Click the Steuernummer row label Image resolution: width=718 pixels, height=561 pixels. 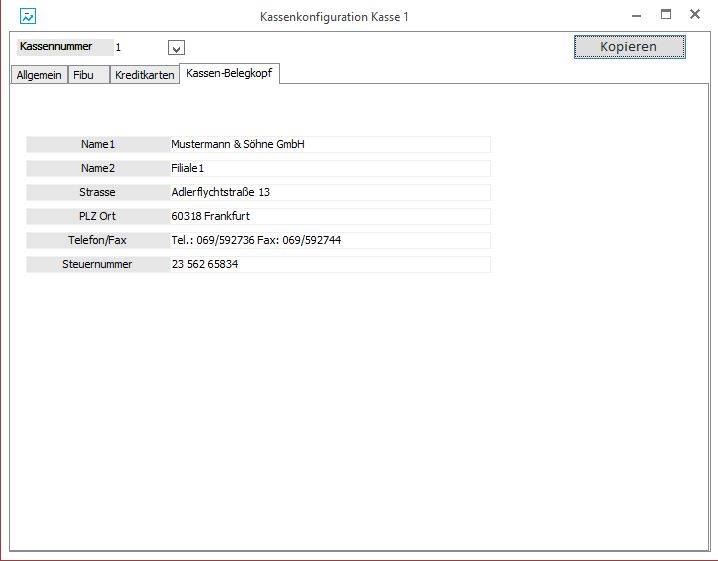[98, 264]
